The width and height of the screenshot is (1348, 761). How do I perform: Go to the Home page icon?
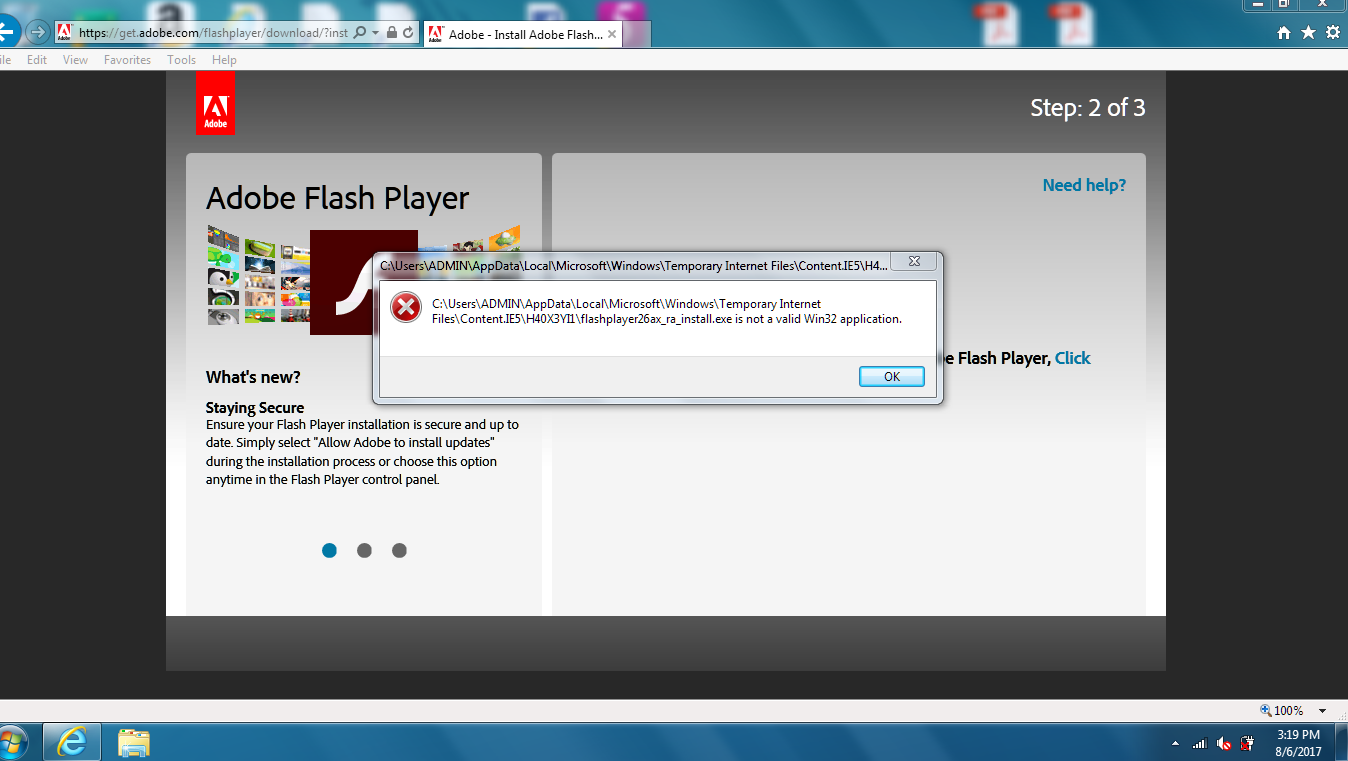coord(1284,33)
